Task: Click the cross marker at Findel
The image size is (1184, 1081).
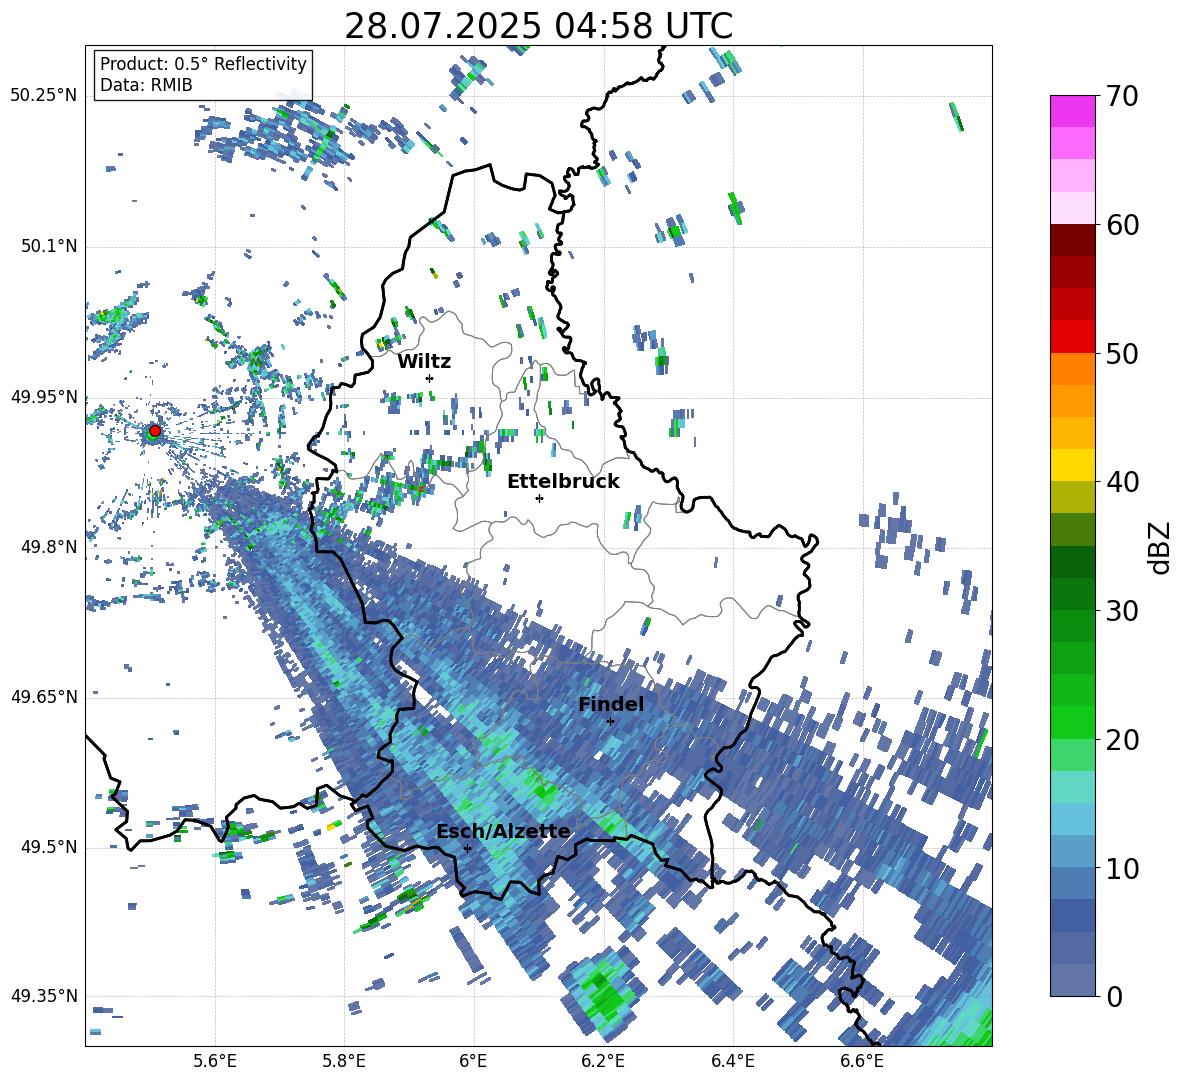Action: click(610, 722)
